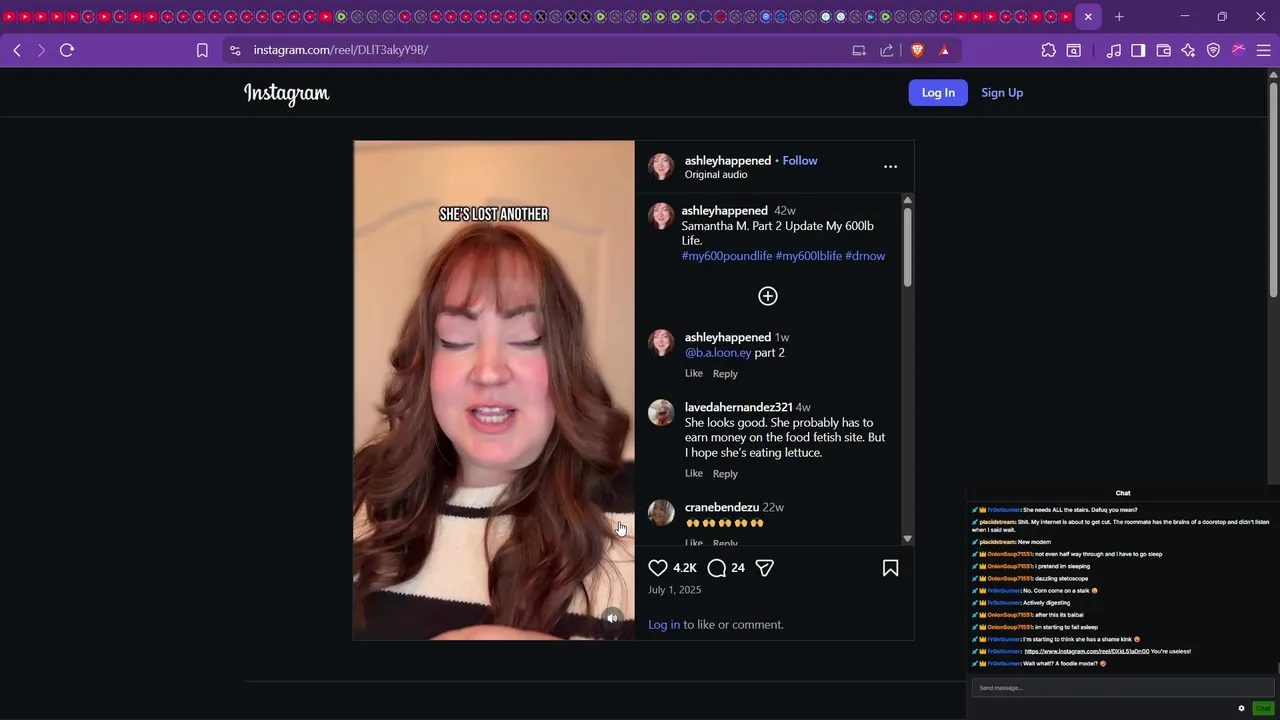
Task: Share the reel with the paper plane icon
Action: pos(765,568)
